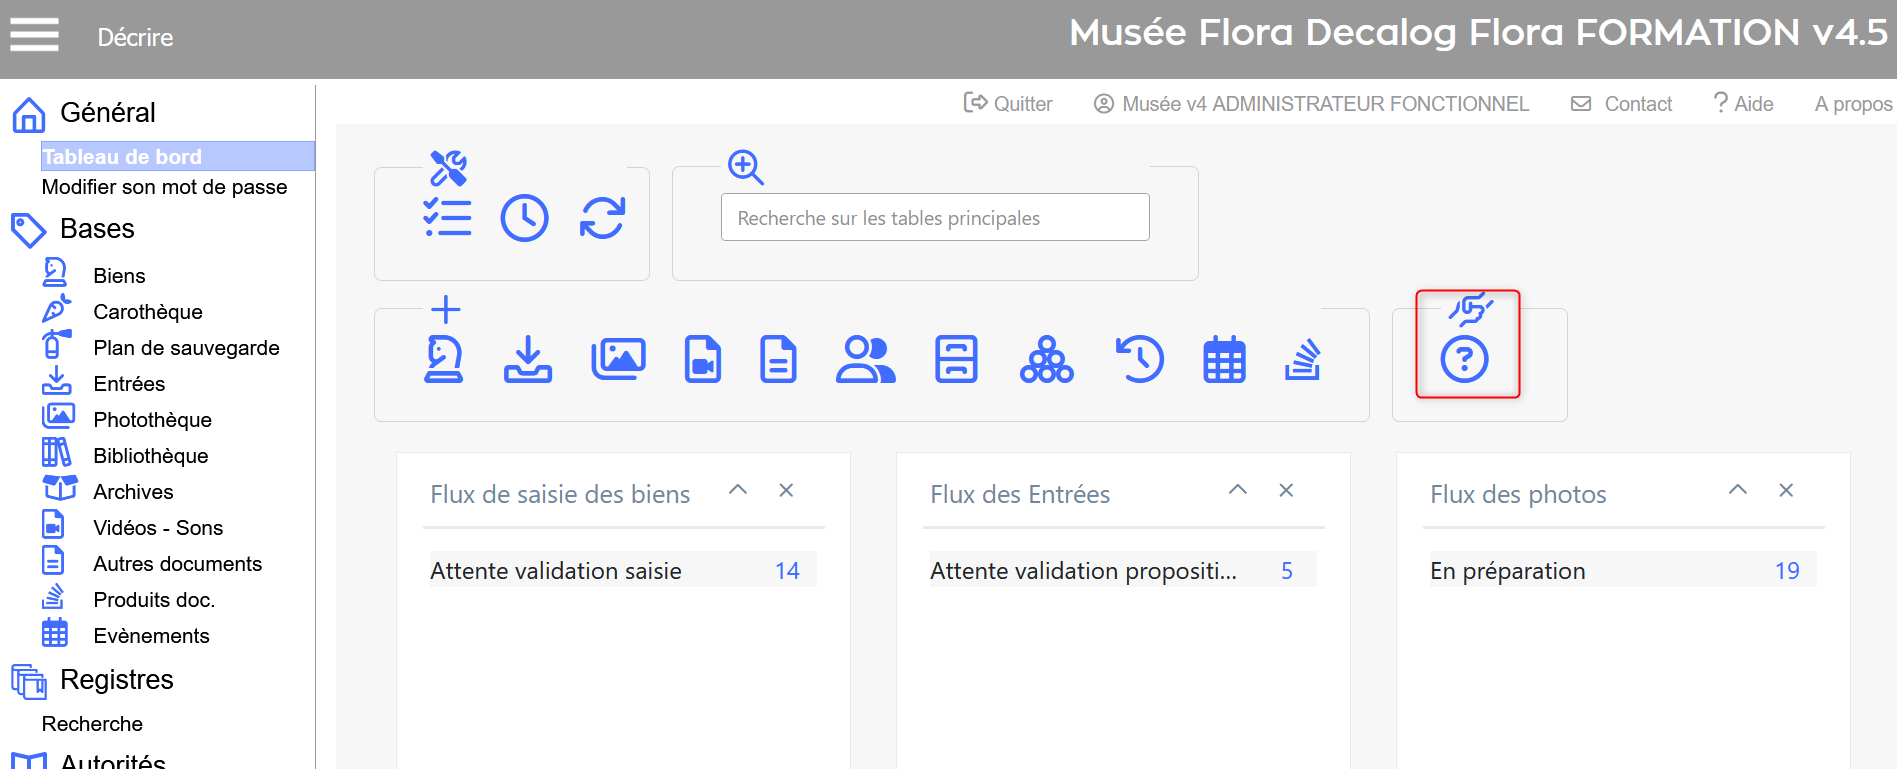The width and height of the screenshot is (1897, 769).
Task: Select Tableau de bord menu item
Action: 178,156
